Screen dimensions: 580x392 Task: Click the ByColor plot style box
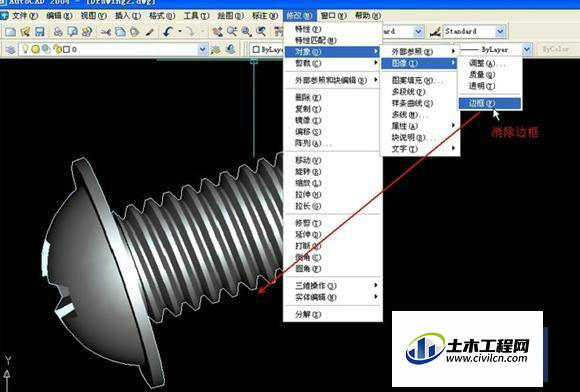point(559,49)
